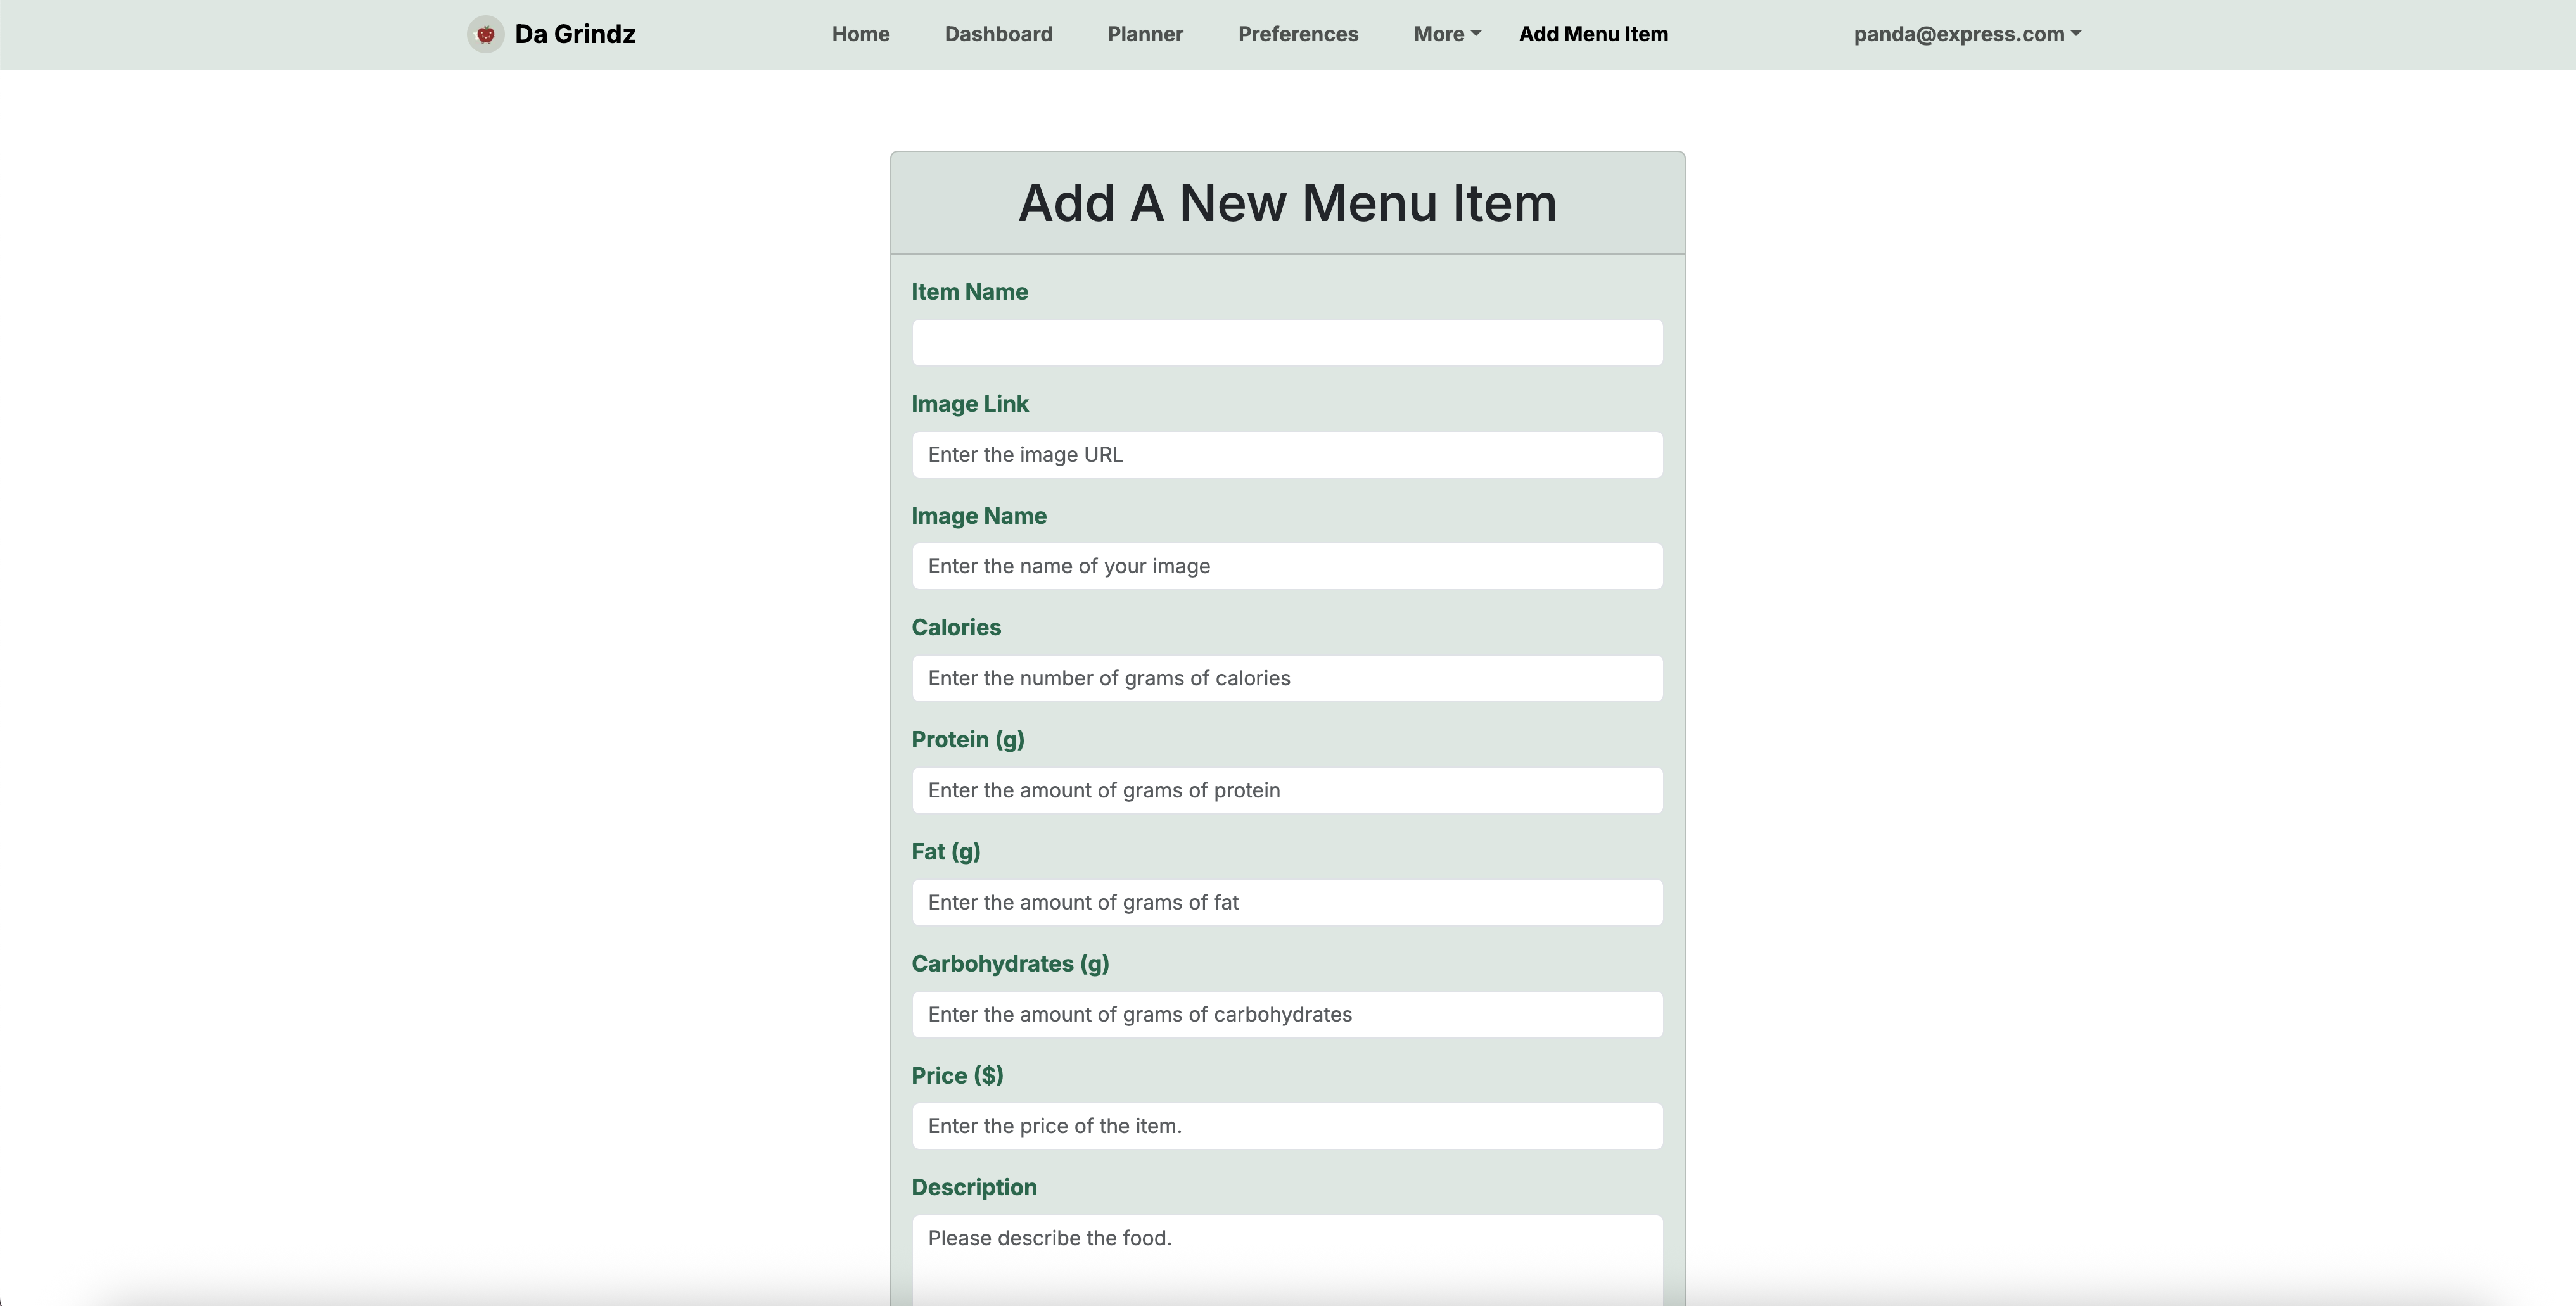Click the Carbohydrates (g) input field
Screen dimensions: 2576x1306
(x=1287, y=1014)
